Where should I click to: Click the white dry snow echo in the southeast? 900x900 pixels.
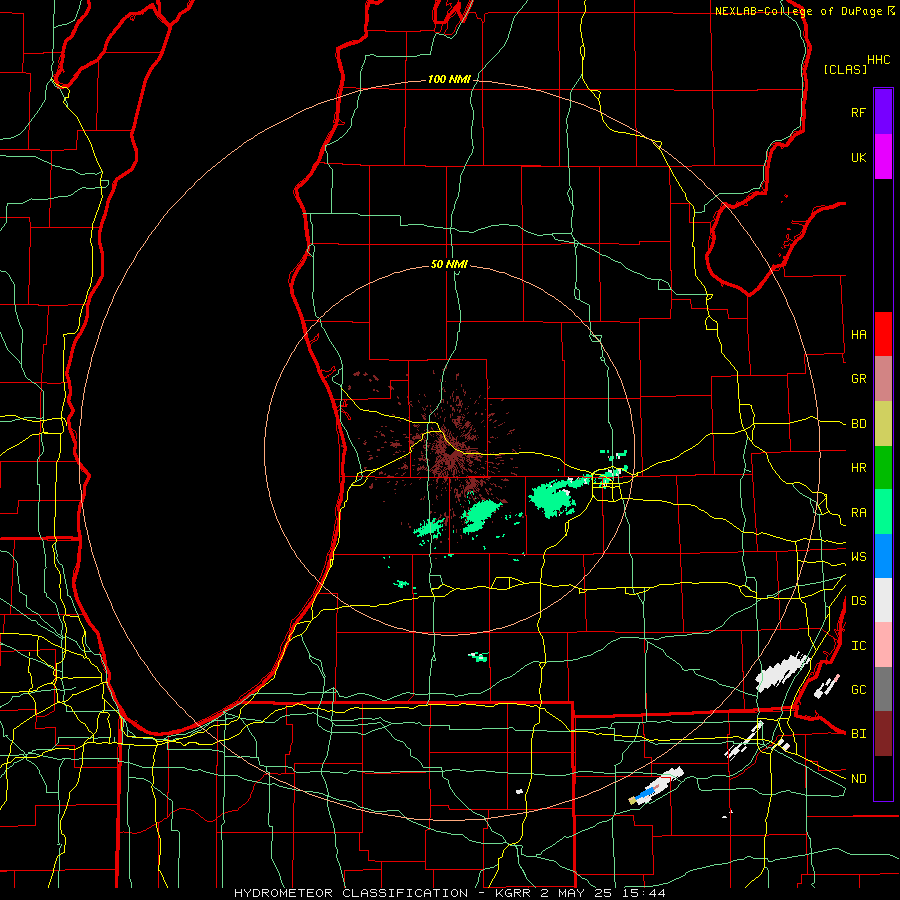781,673
